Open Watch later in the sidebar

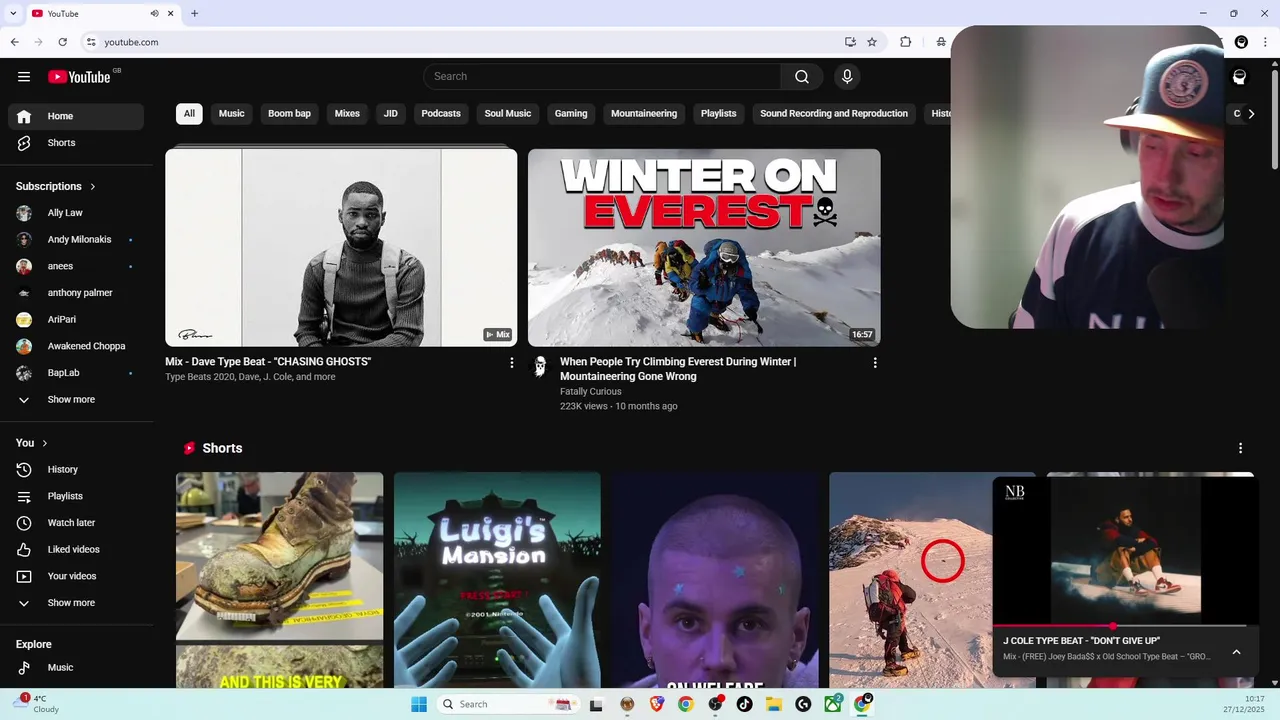tap(76, 523)
